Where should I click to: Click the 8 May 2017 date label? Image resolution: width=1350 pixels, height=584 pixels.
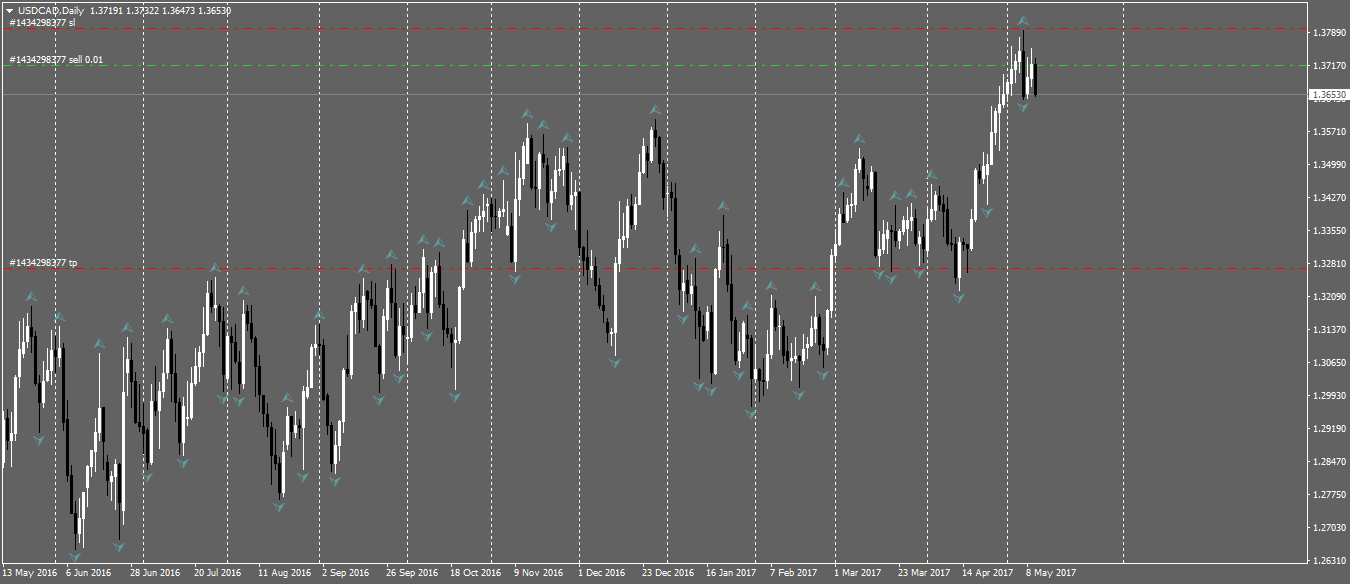[1050, 574]
